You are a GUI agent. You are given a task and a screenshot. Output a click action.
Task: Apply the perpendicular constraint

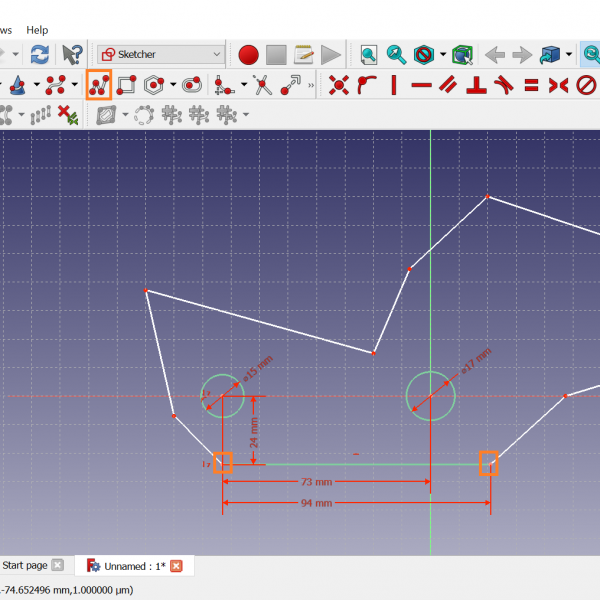pos(477,85)
